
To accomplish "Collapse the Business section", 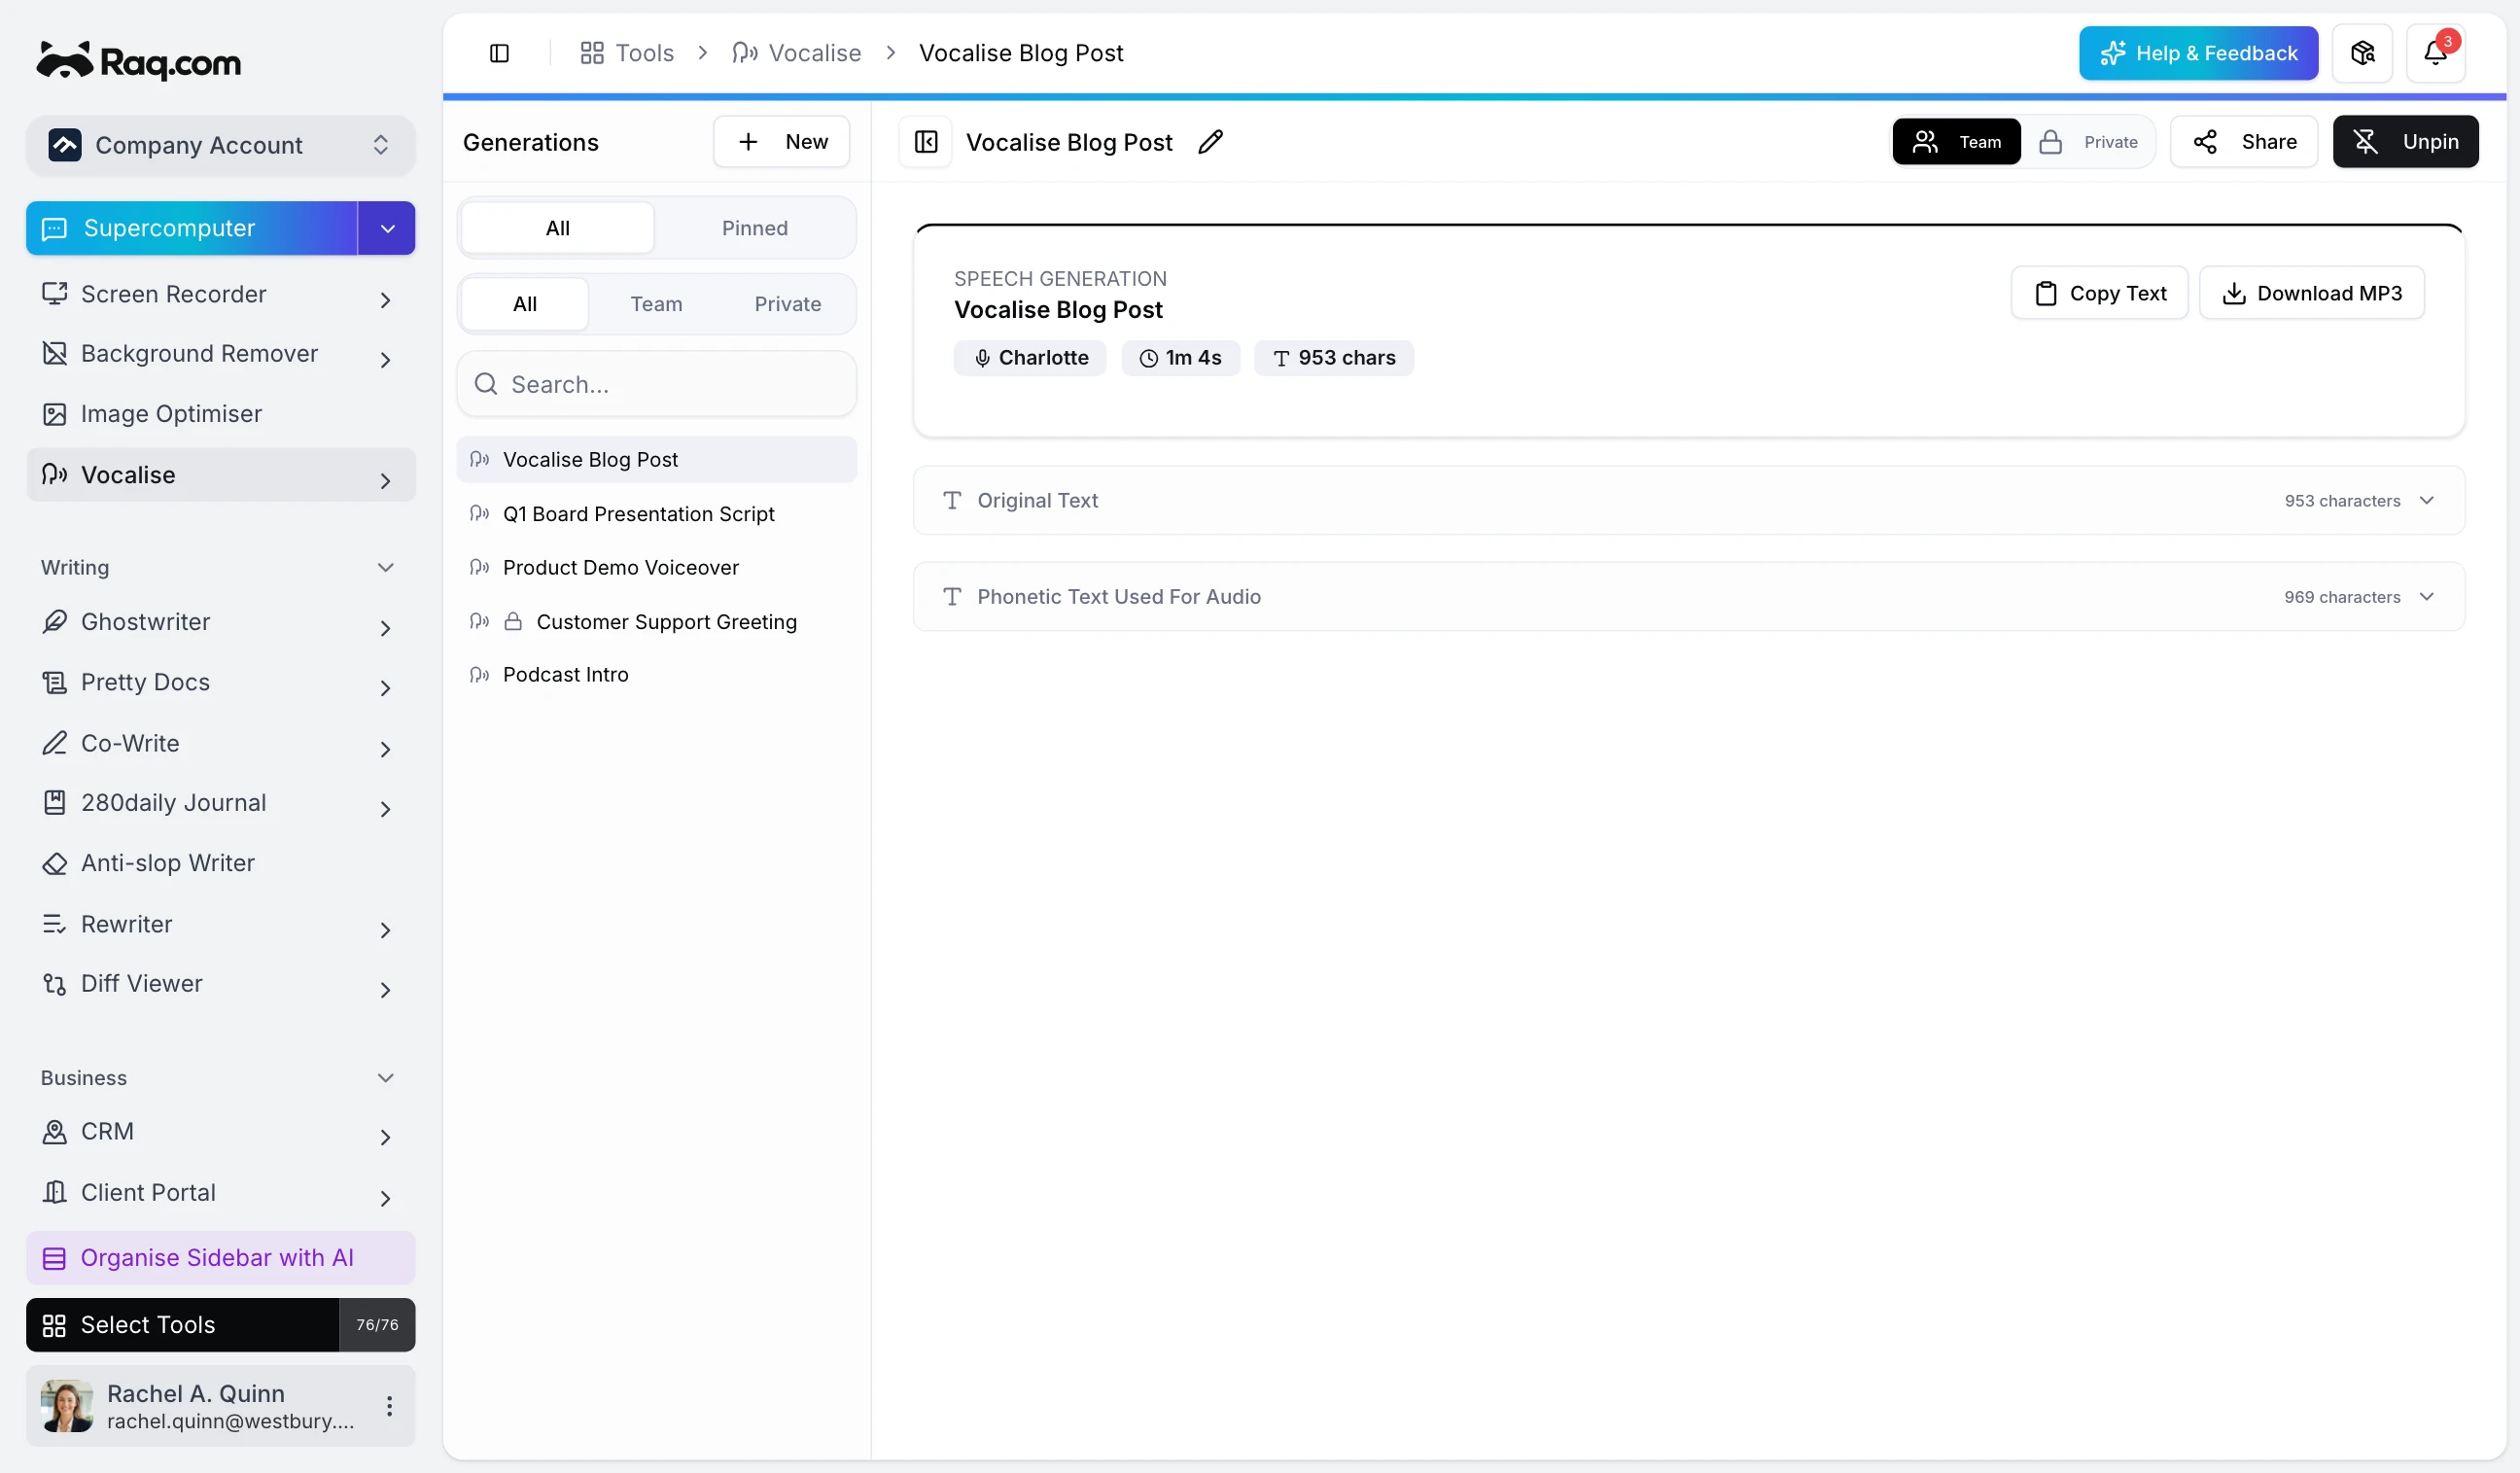I will click(x=220, y=1078).
